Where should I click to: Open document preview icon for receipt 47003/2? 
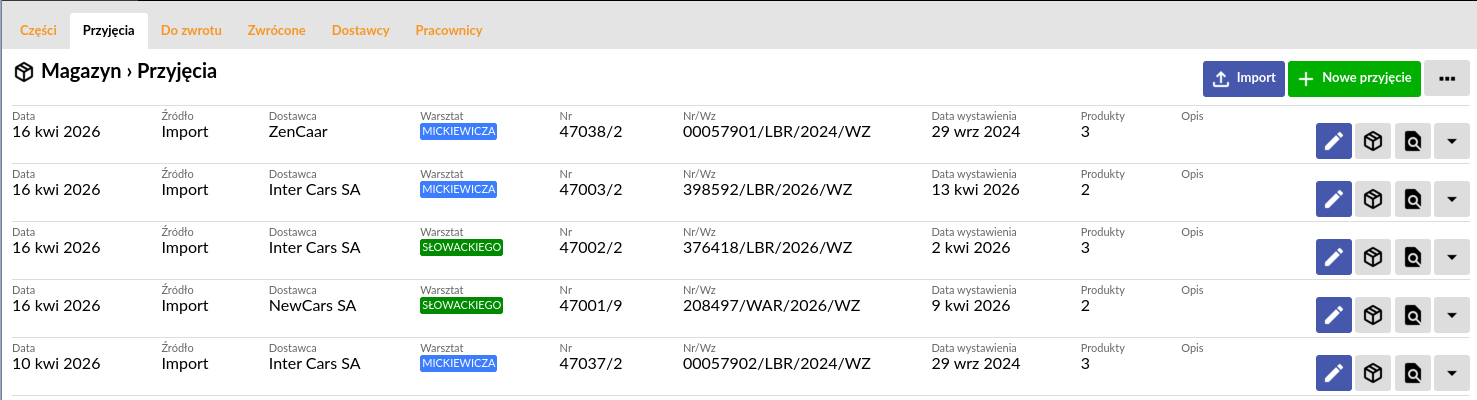(x=1412, y=200)
